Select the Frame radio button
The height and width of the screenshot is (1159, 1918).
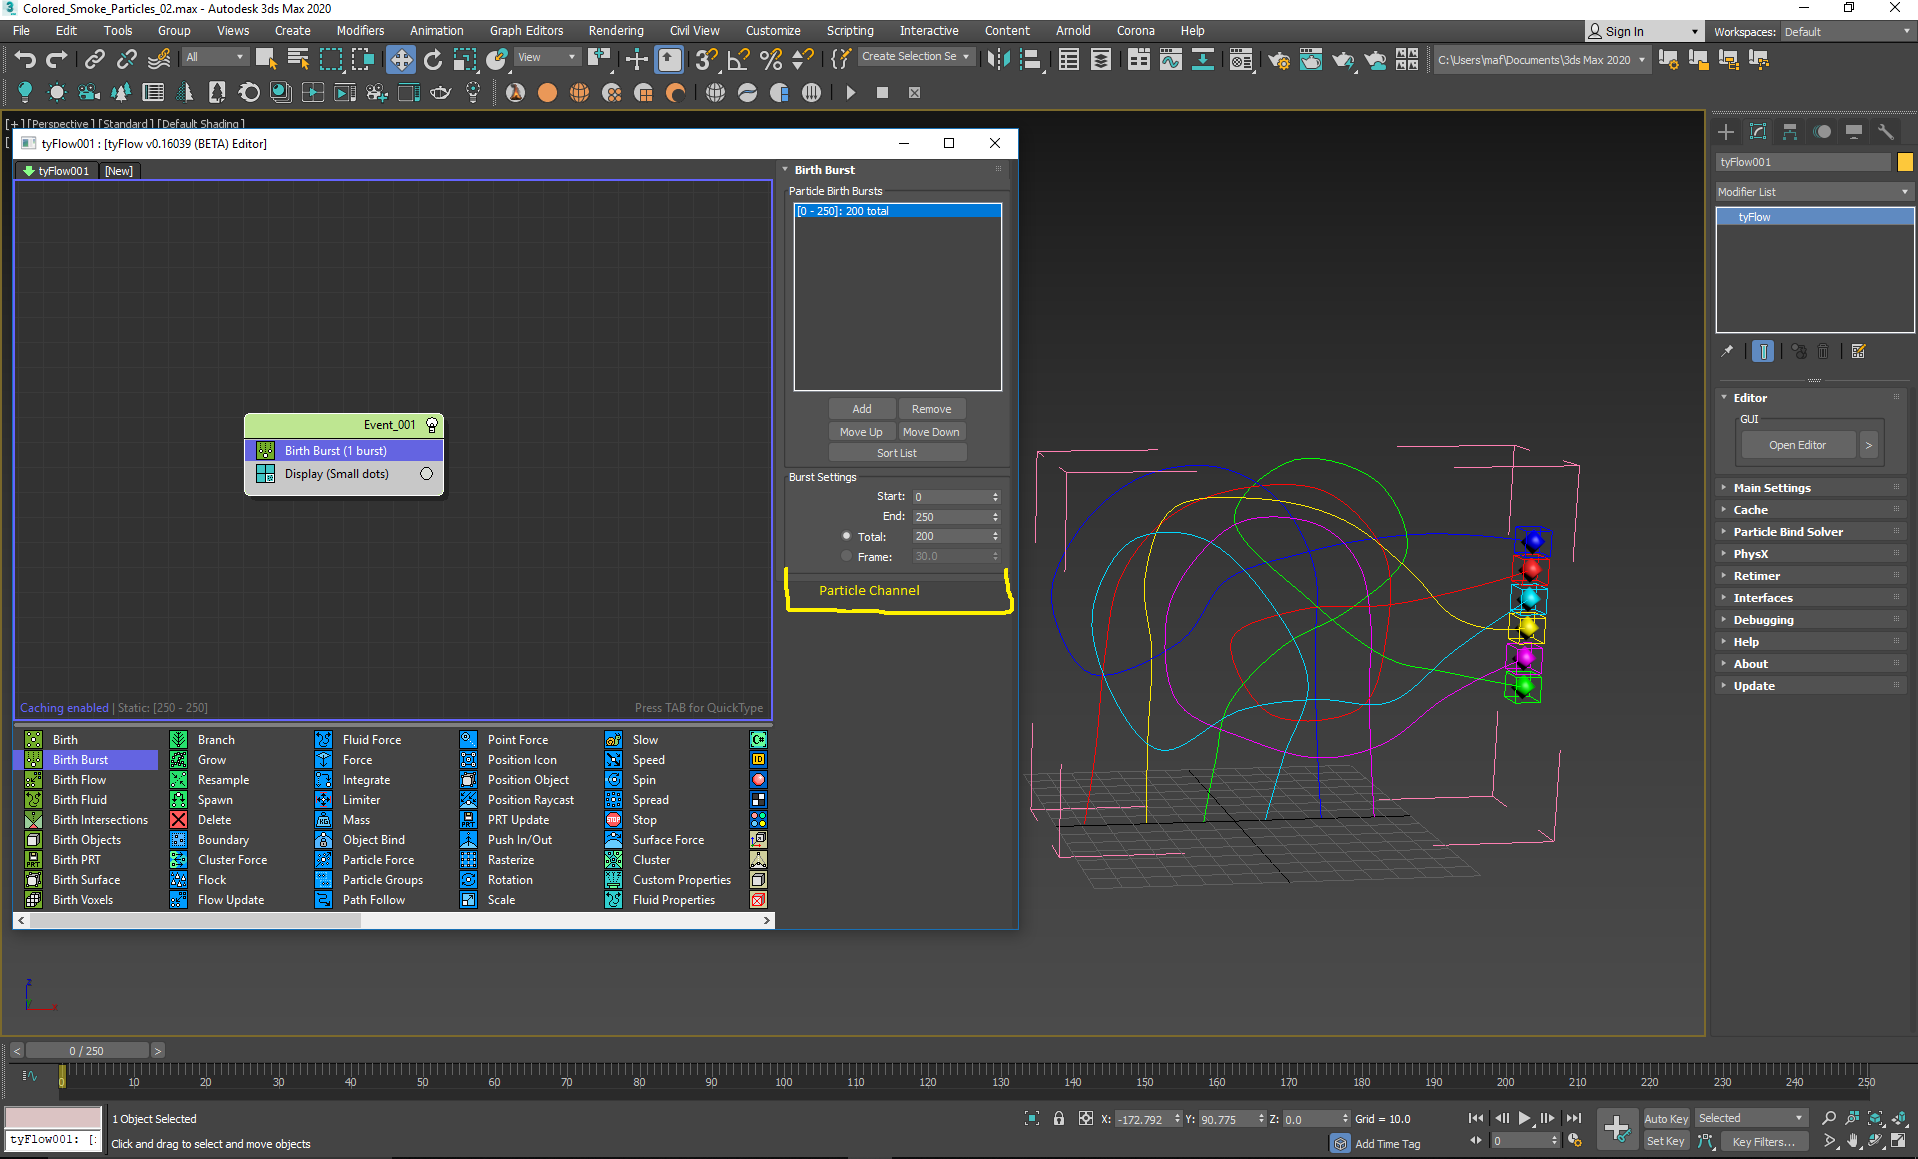(847, 556)
